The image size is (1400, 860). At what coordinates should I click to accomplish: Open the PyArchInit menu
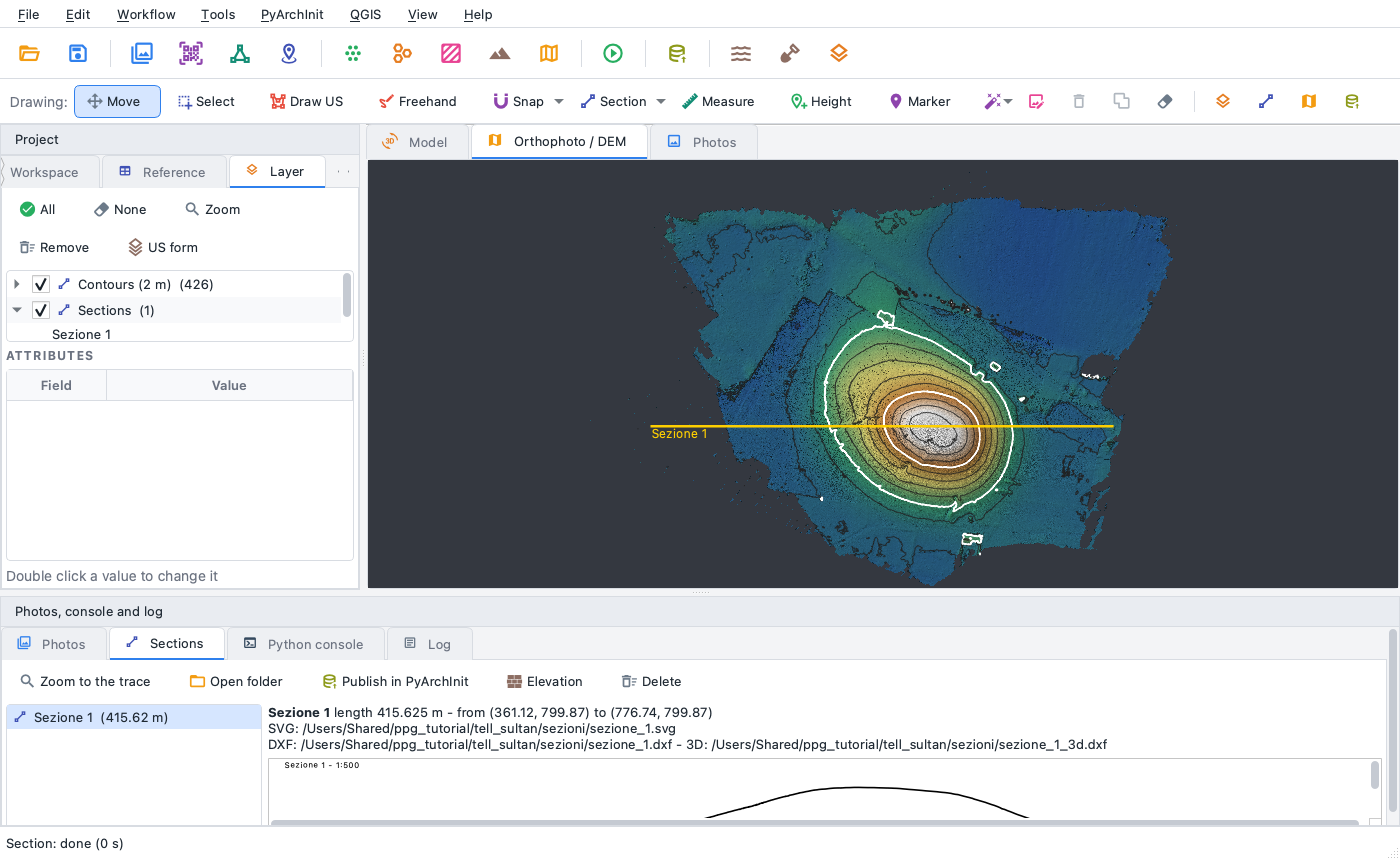coord(292,14)
